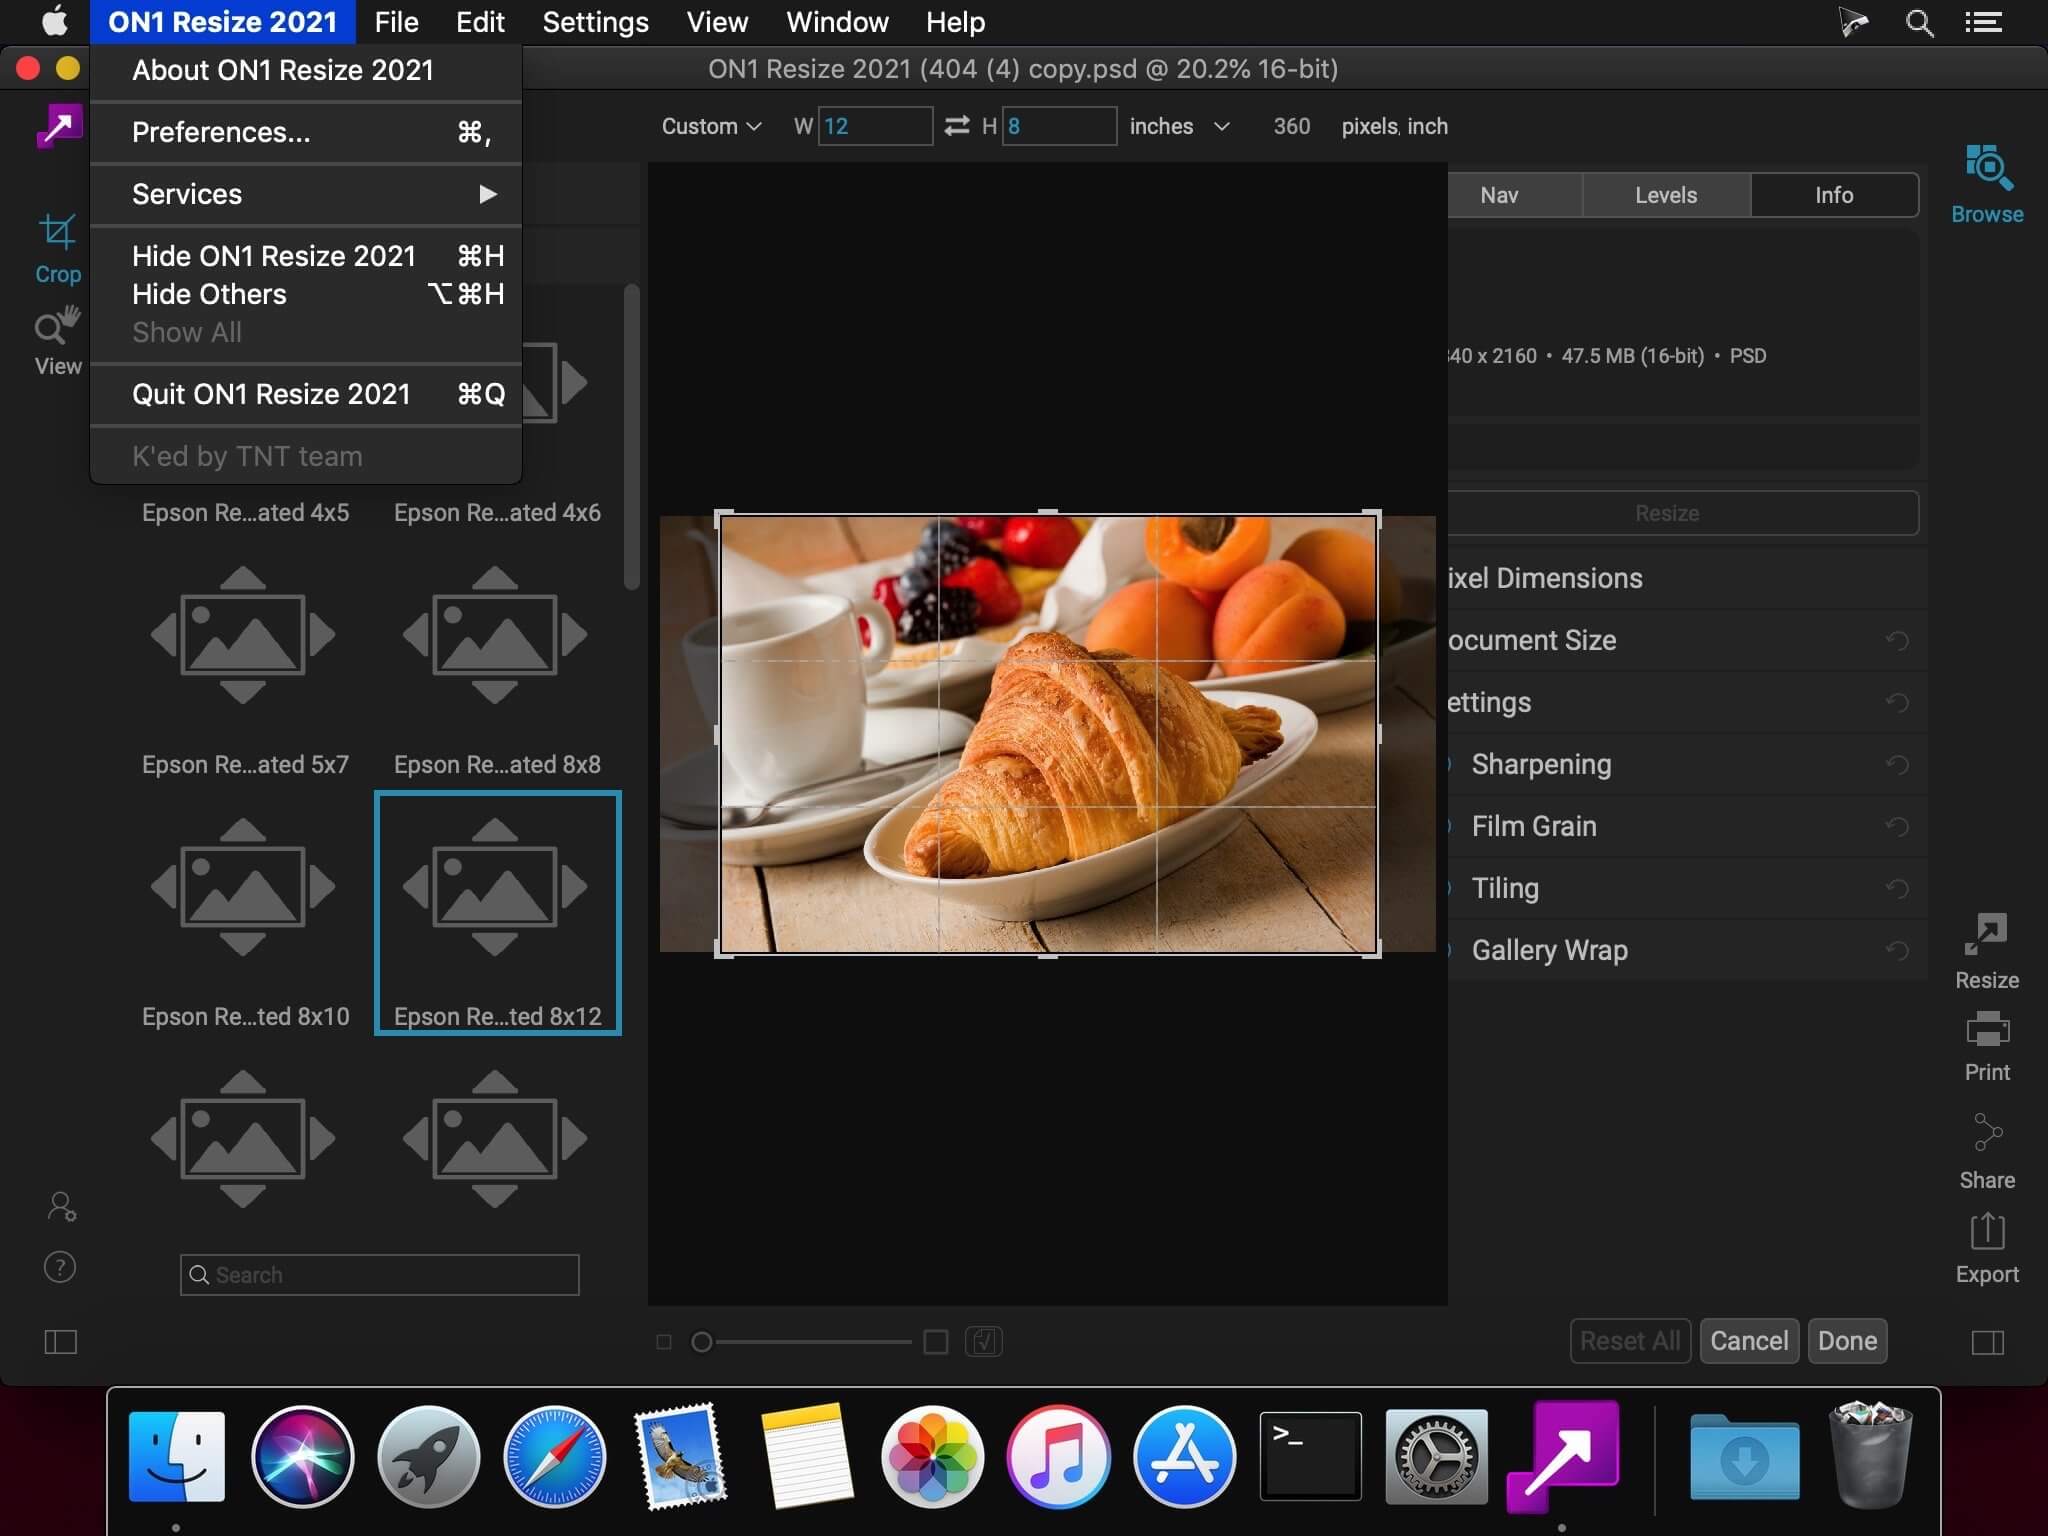This screenshot has width=2048, height=1536.
Task: Choose Hide Others menu item
Action: 306,294
